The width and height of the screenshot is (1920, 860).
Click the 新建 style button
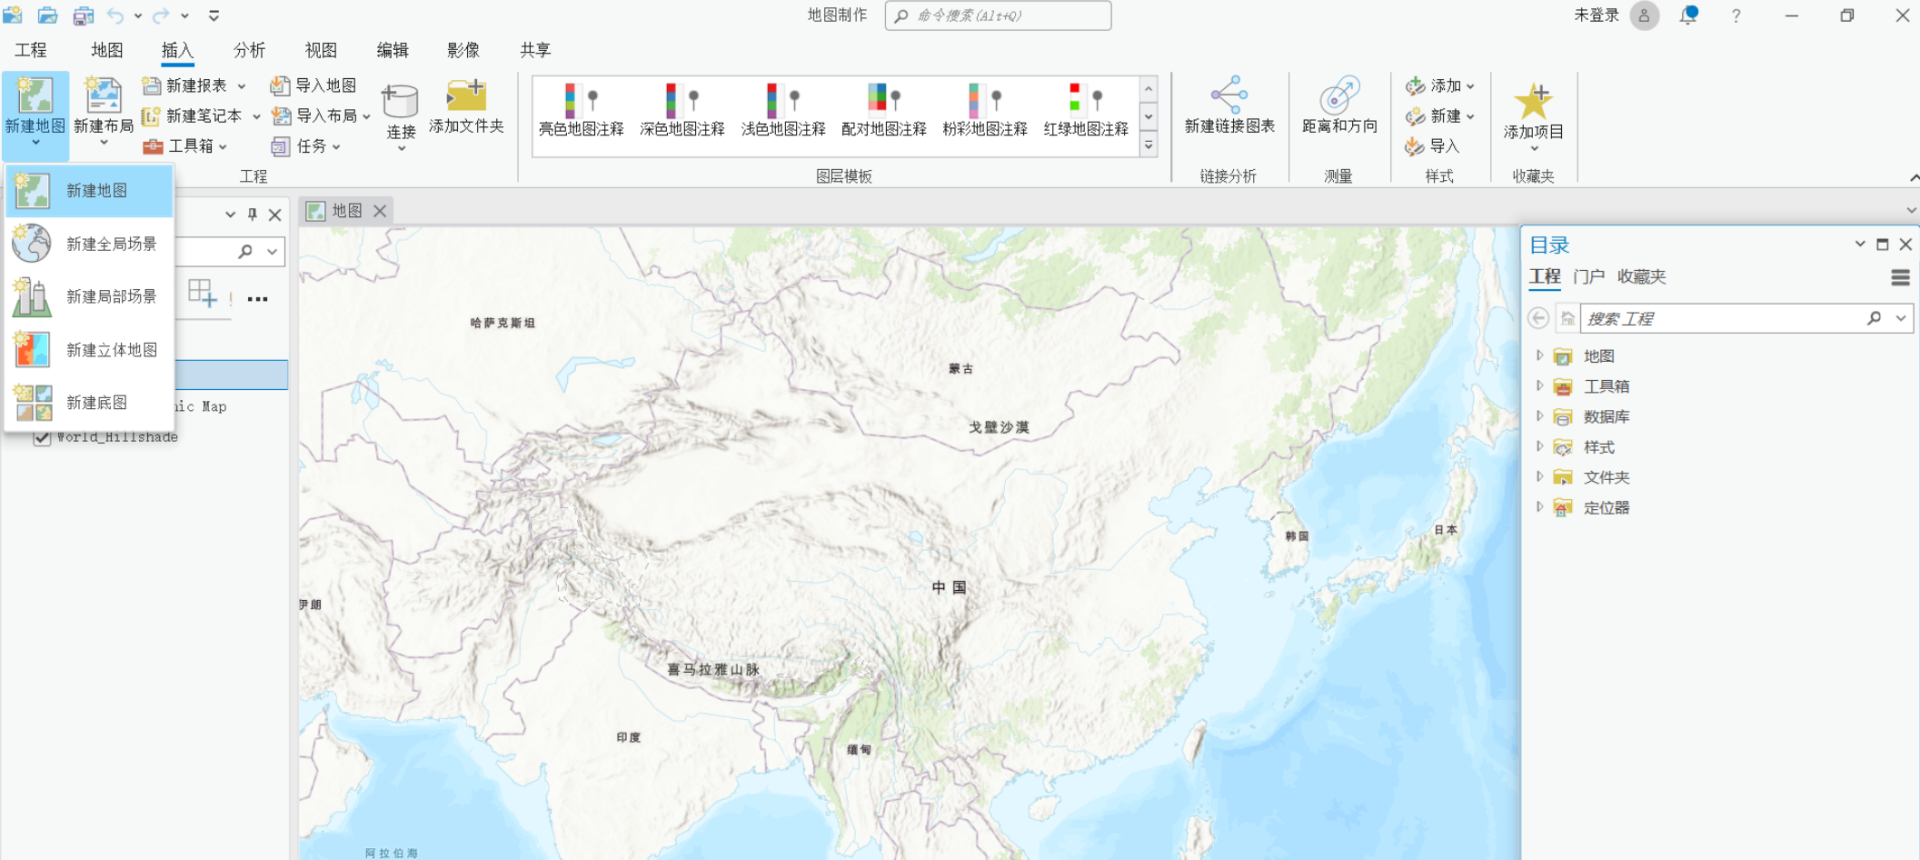click(1440, 116)
